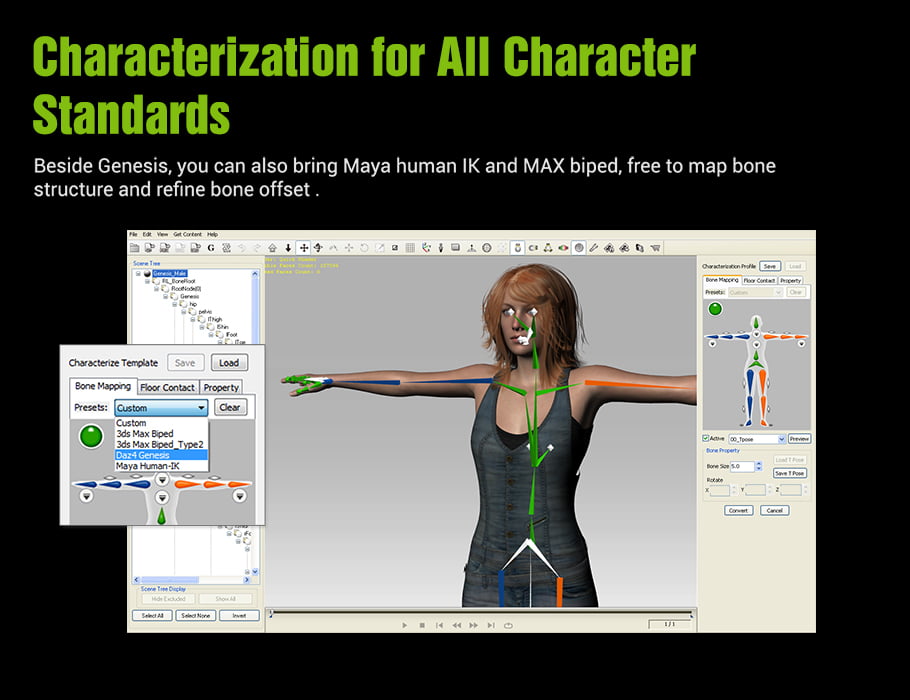Screen dimensions: 910x700
Task: Jump to first frame in playback bar
Action: coord(439,625)
